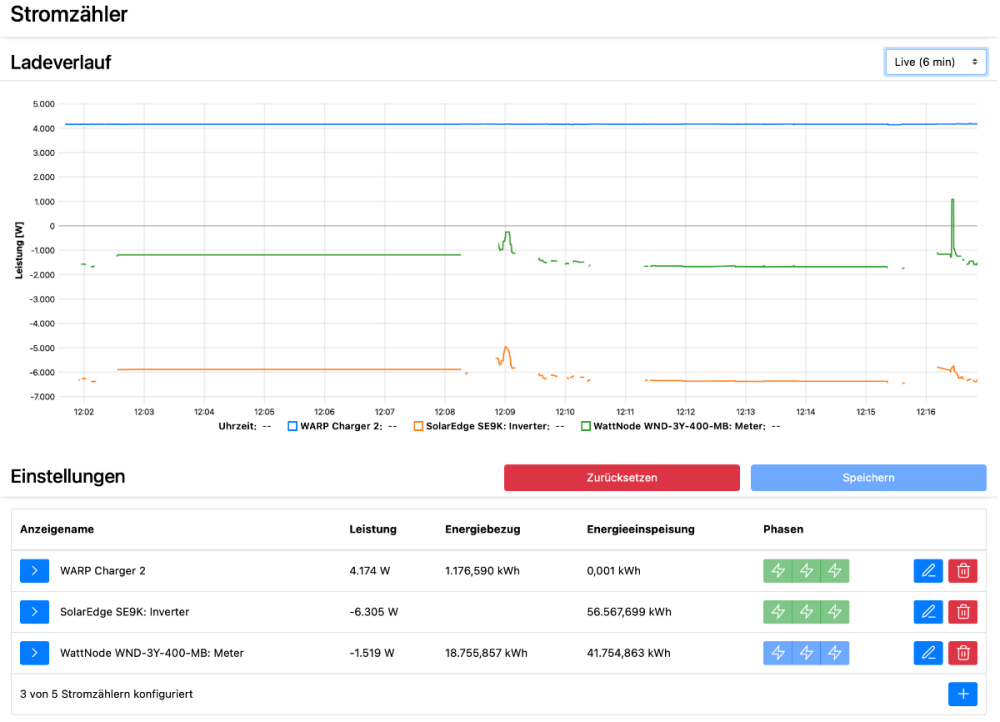The image size is (1000, 722).
Task: Add a new meter with plus button
Action: (x=963, y=694)
